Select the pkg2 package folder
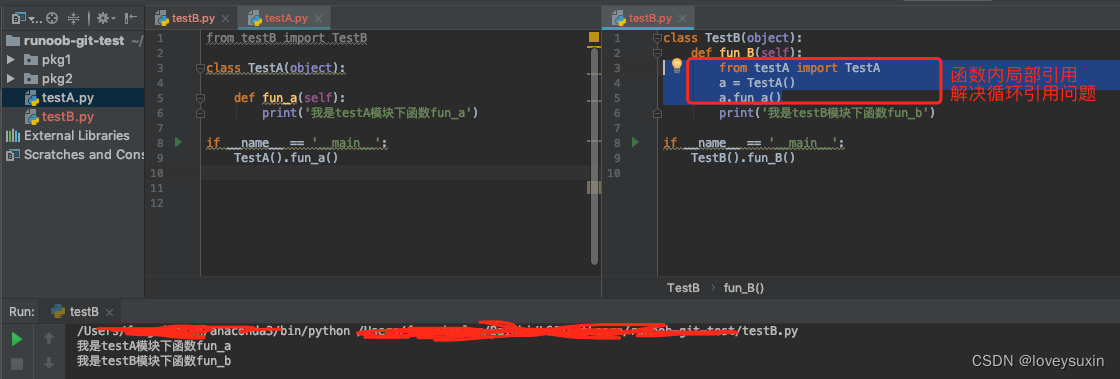Screen dimensions: 1120x379 point(47,79)
